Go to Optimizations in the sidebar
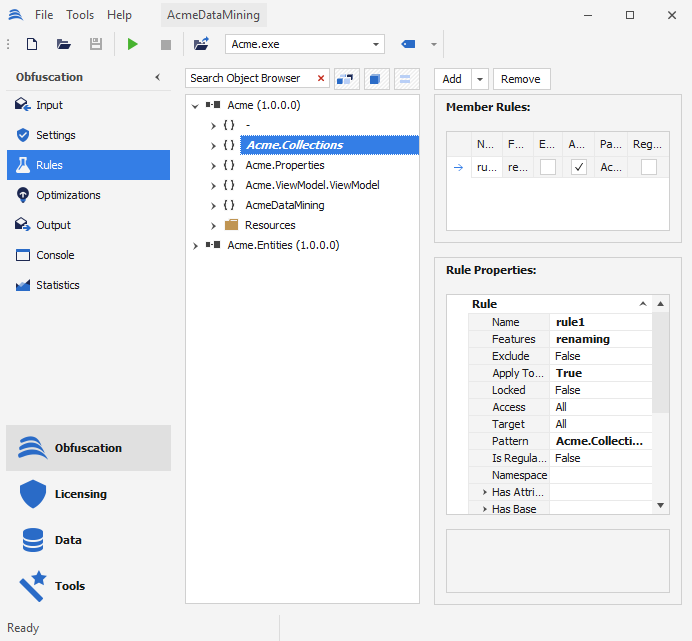The width and height of the screenshot is (692, 641). (68, 195)
